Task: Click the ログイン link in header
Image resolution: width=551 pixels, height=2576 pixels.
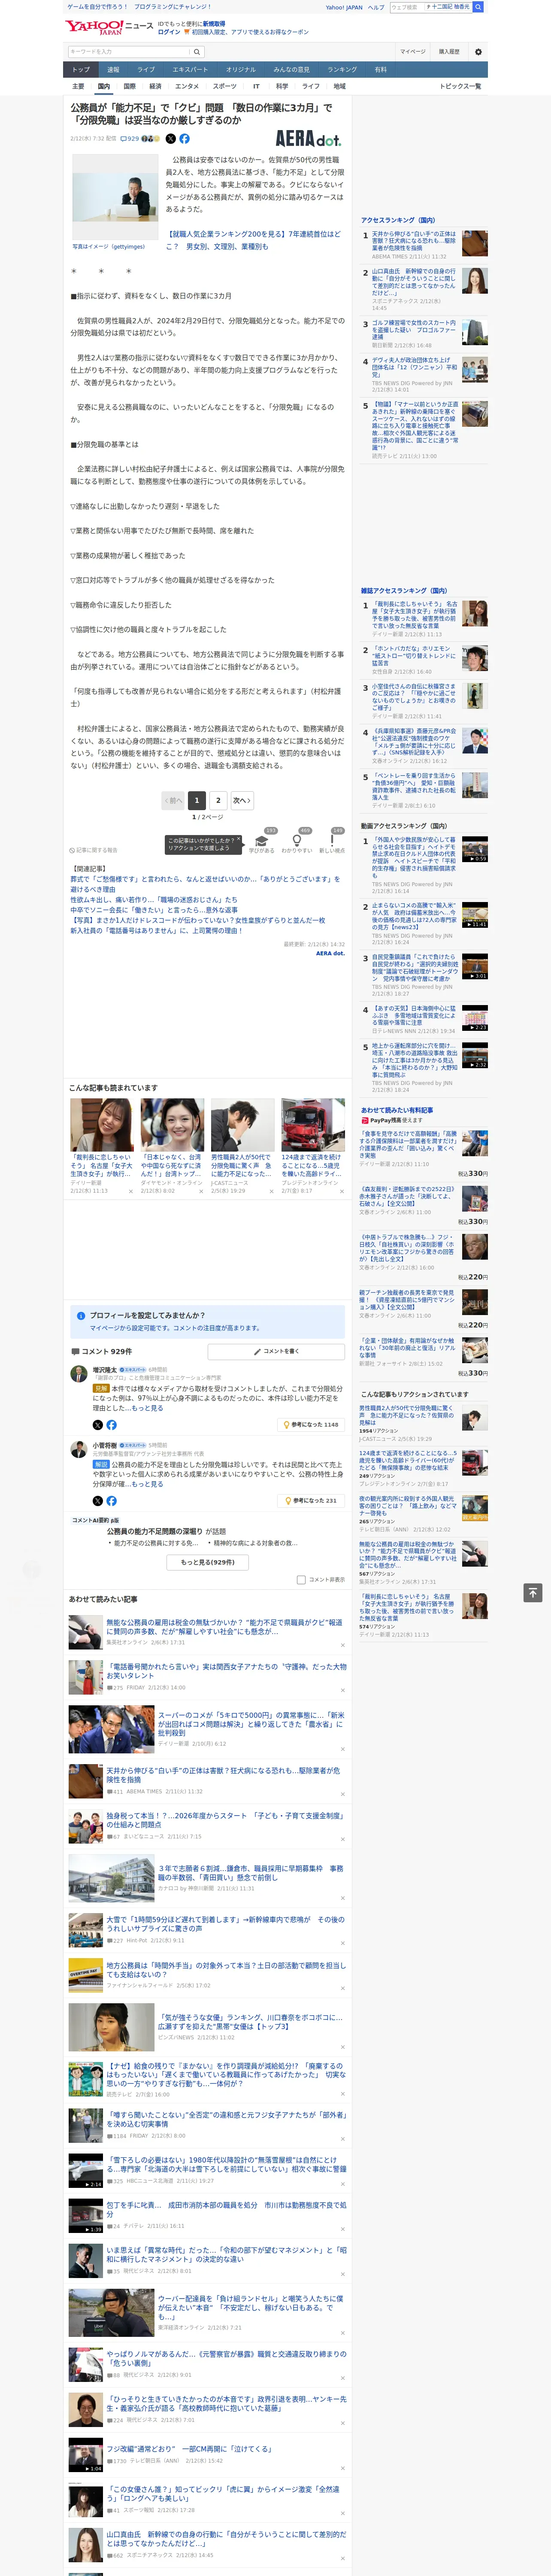Action: pos(169,32)
